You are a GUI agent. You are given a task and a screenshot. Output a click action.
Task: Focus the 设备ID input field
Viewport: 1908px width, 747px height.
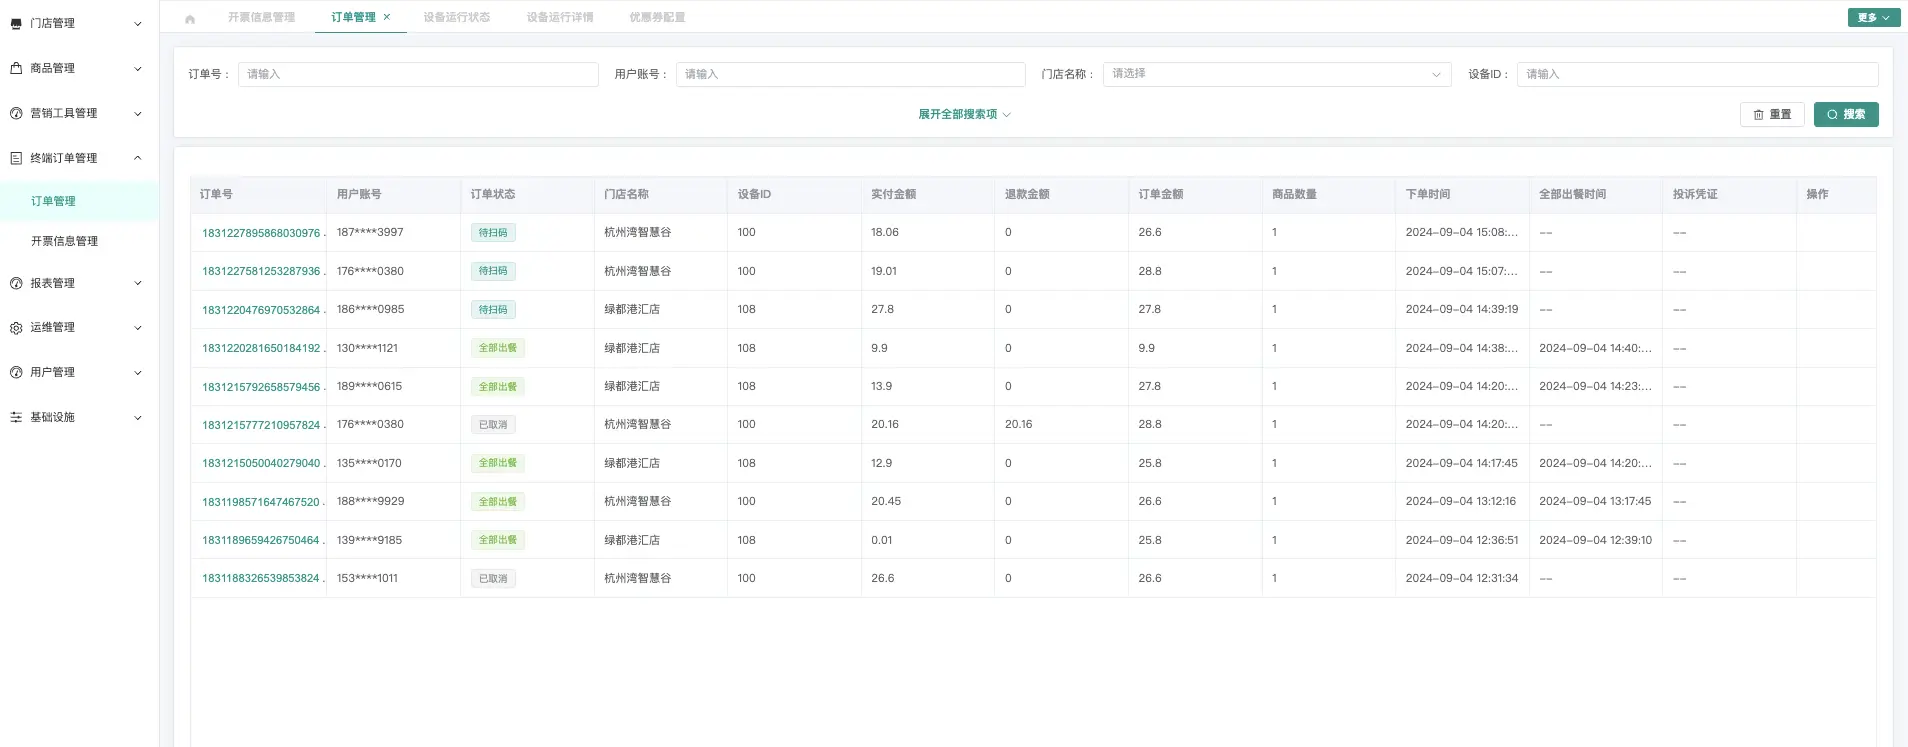pos(1697,74)
